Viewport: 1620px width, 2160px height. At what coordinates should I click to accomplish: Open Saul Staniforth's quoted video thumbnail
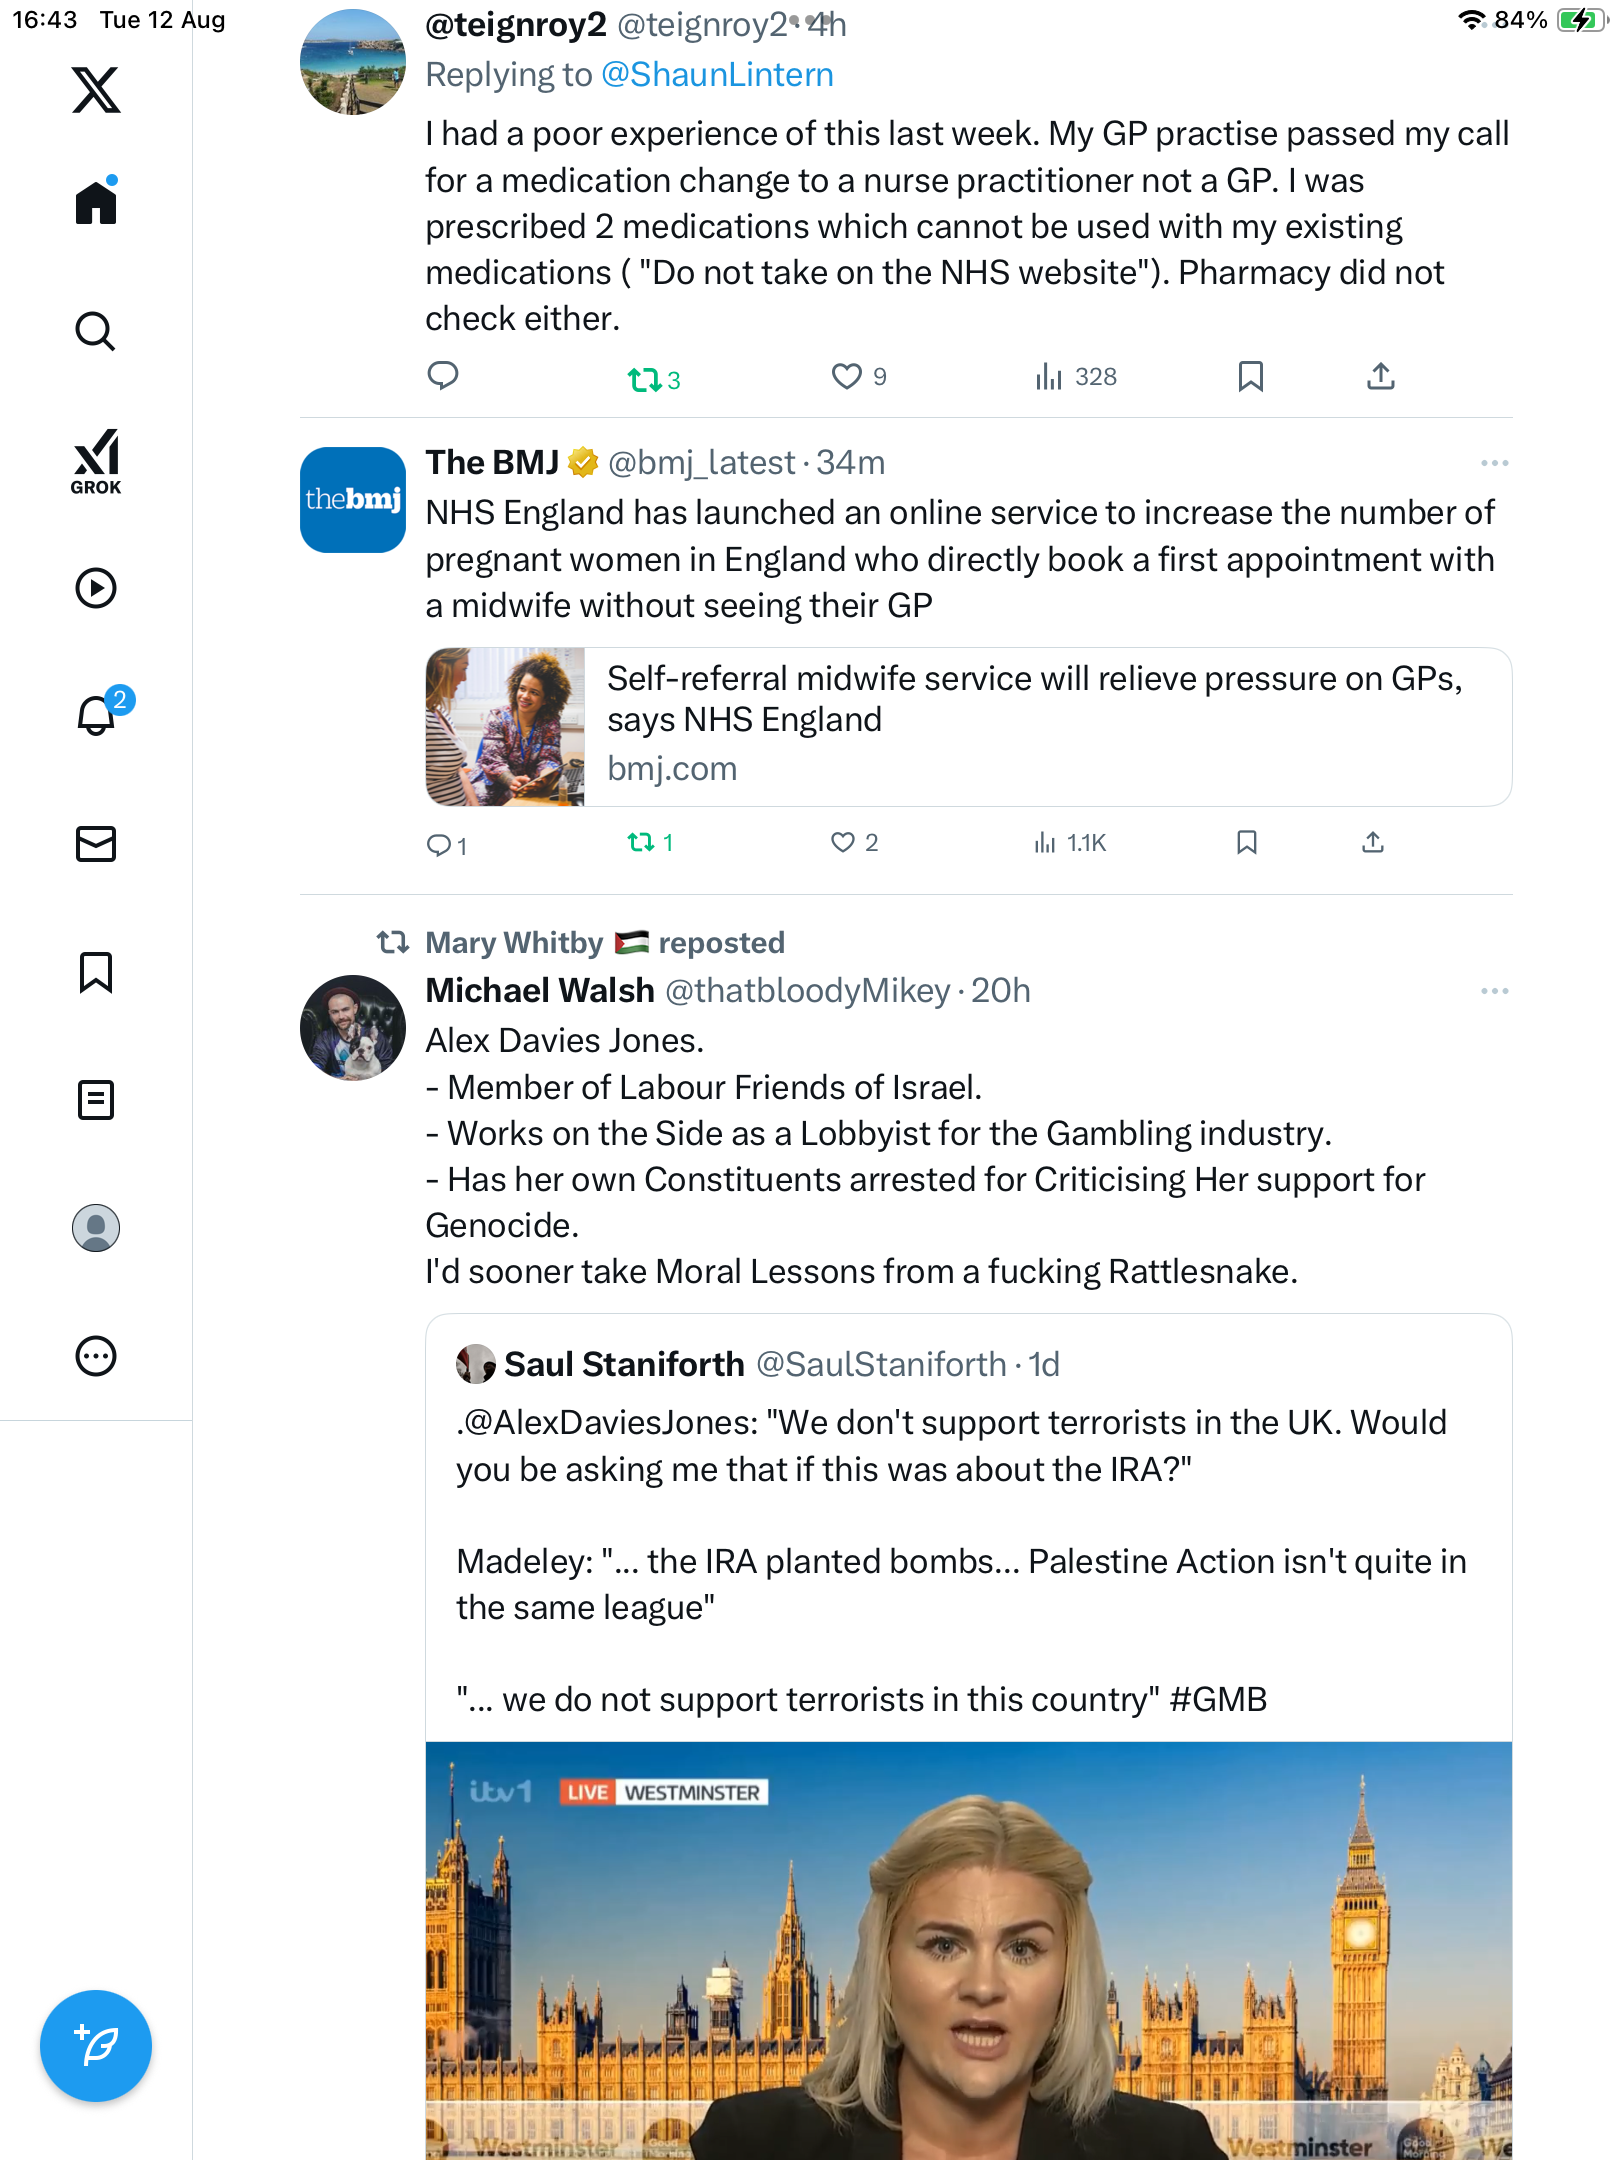tap(968, 1950)
